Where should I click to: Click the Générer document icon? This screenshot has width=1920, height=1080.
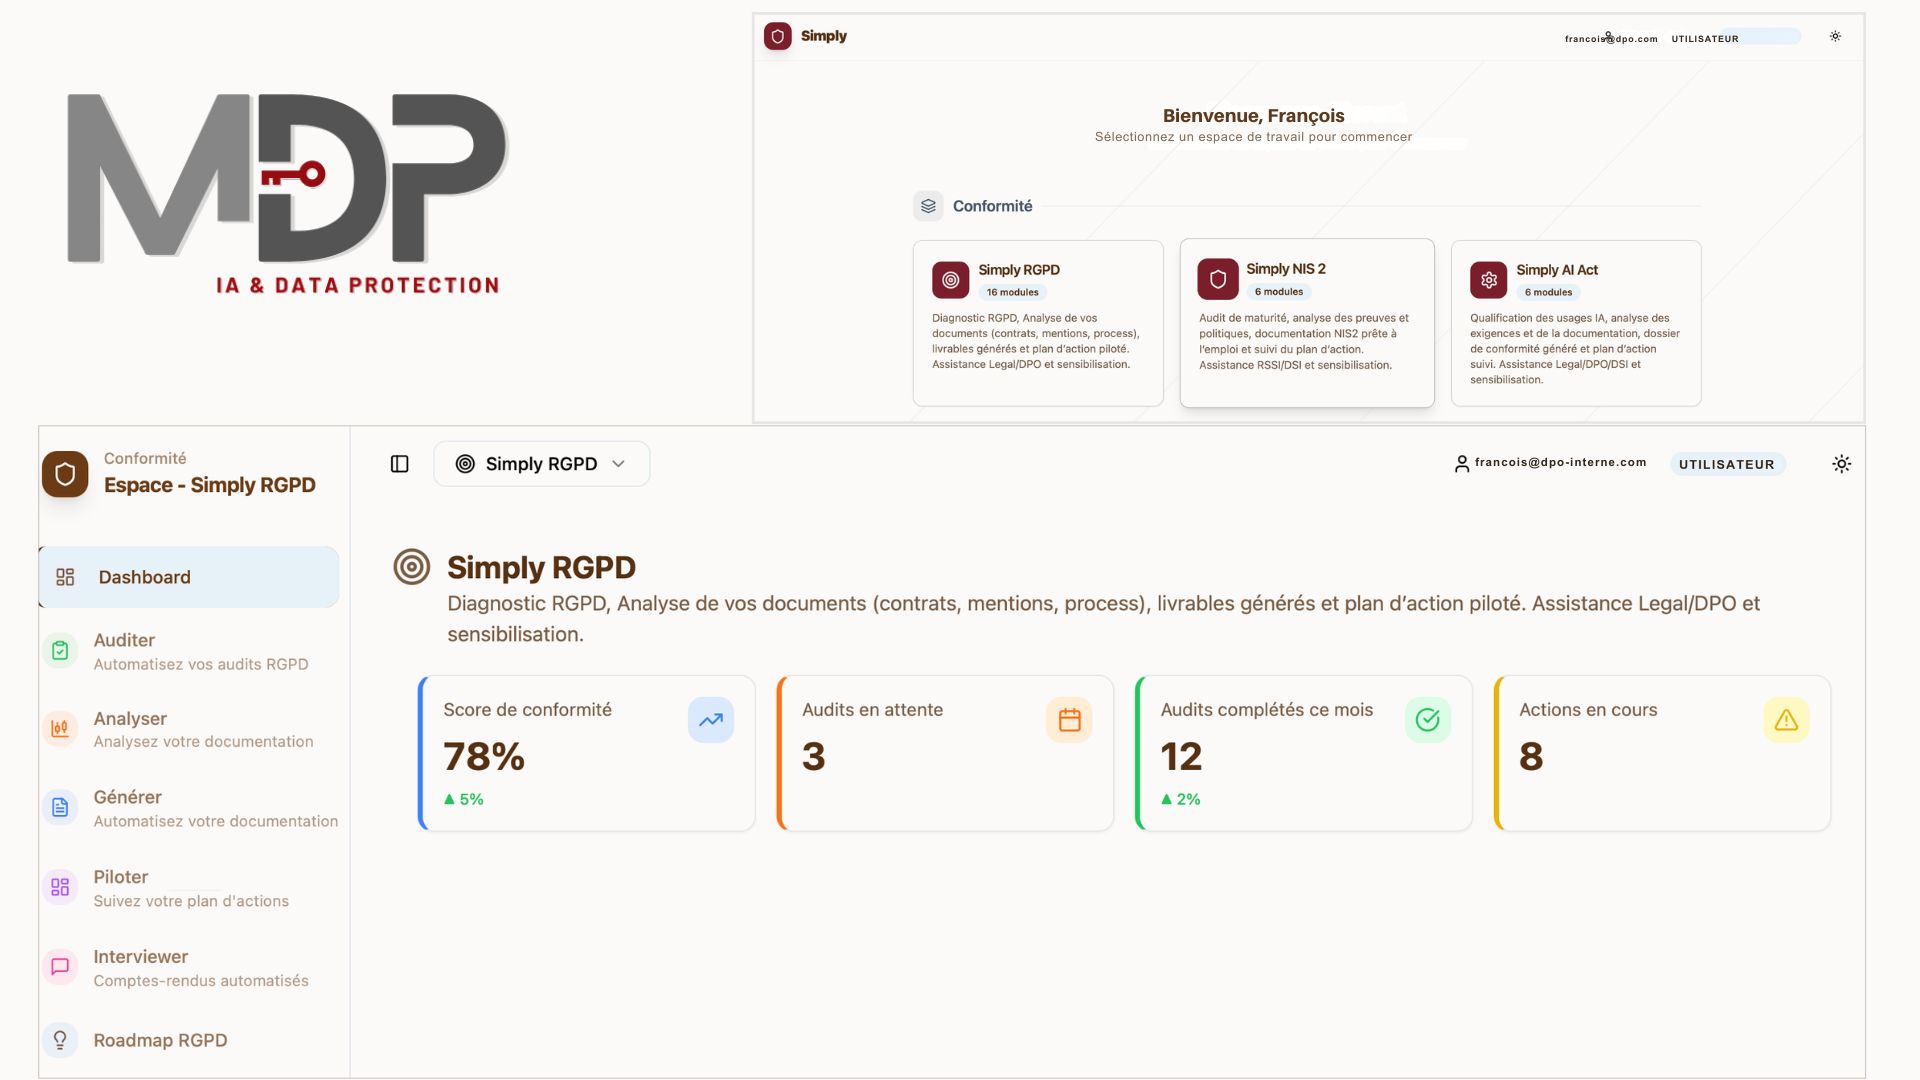tap(60, 808)
